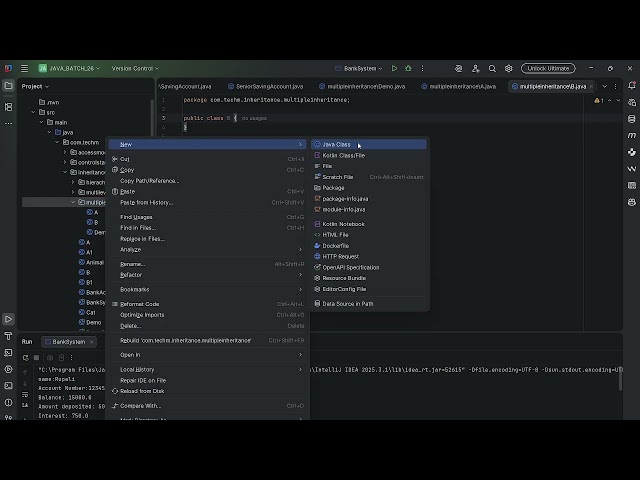Open the Build hammer tool window
Image resolution: width=640 pixels, height=480 pixels.
(x=8, y=336)
